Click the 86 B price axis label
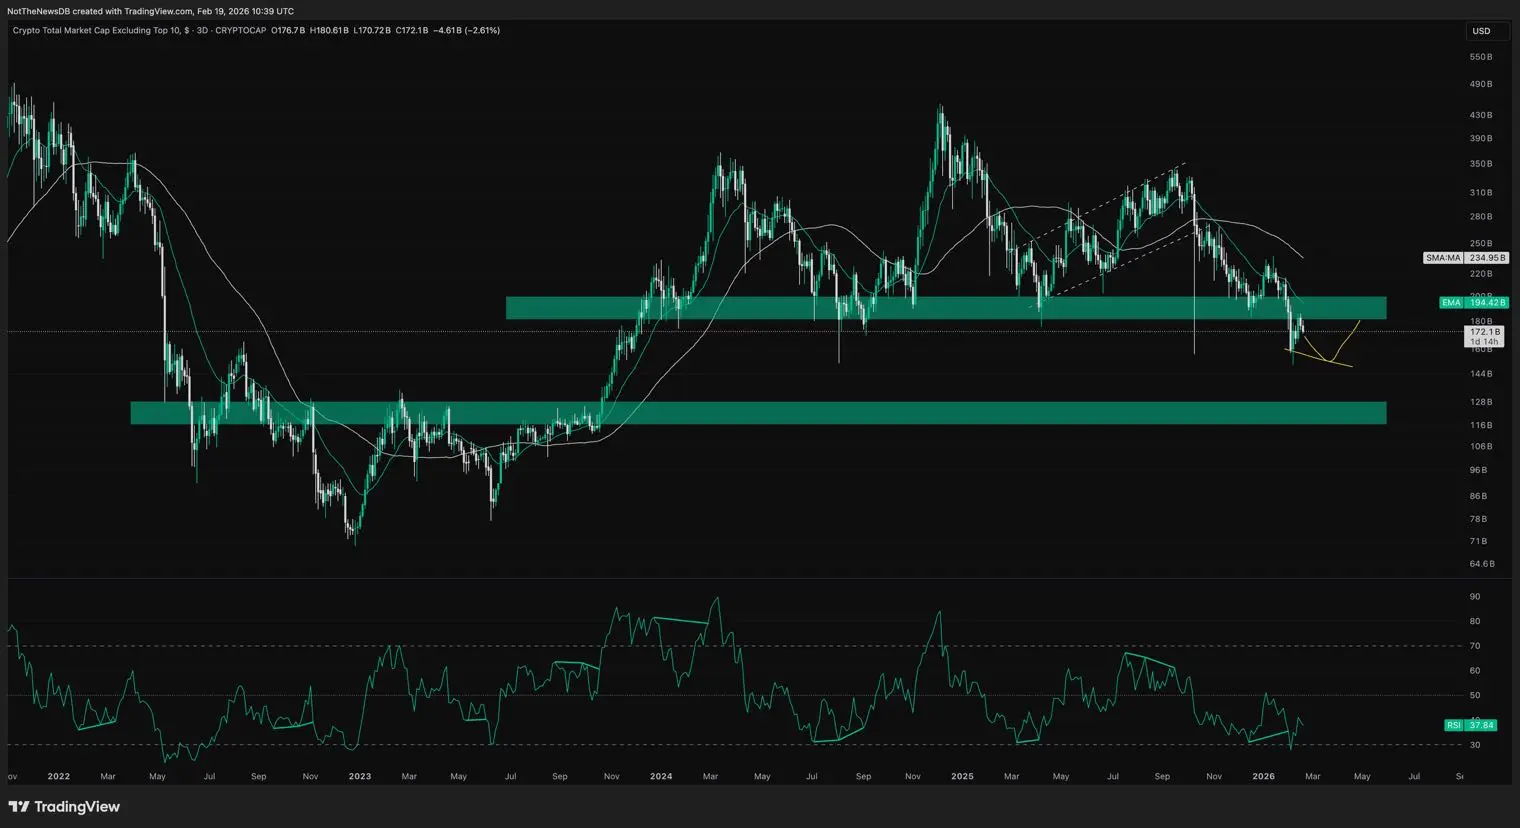The image size is (1520, 828). click(x=1479, y=496)
